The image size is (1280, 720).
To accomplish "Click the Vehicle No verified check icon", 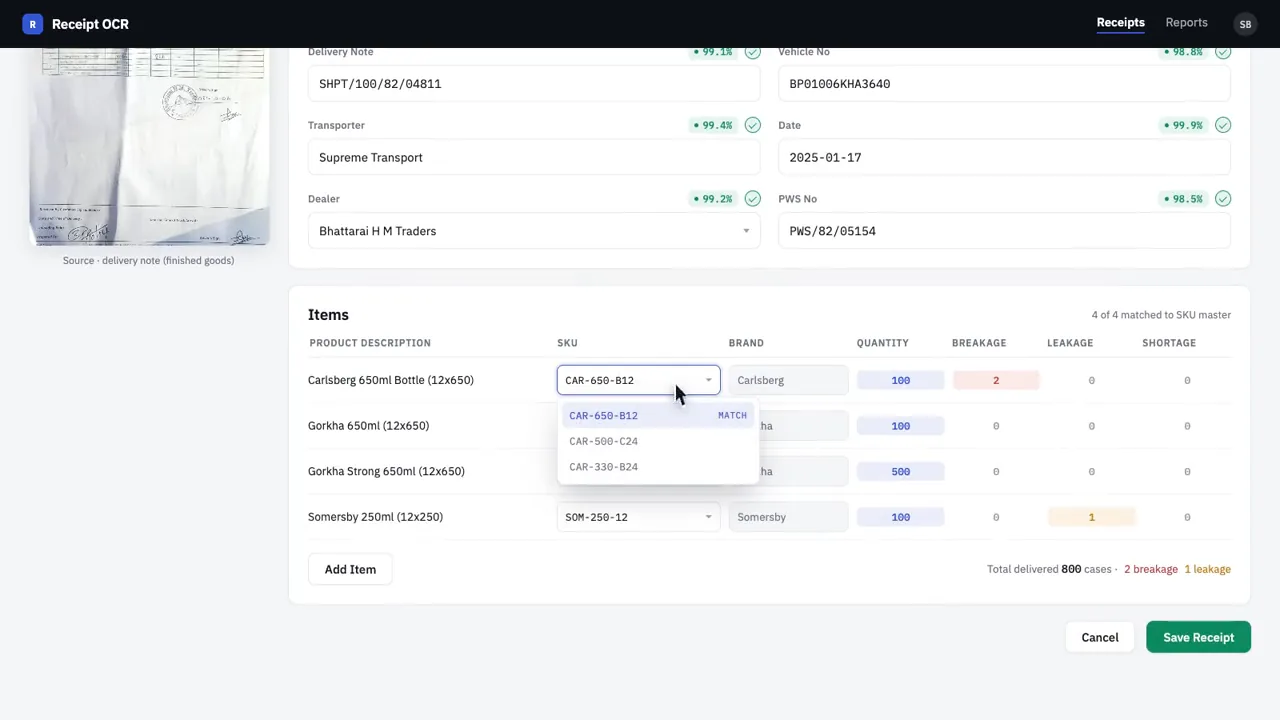I will coord(1223,52).
